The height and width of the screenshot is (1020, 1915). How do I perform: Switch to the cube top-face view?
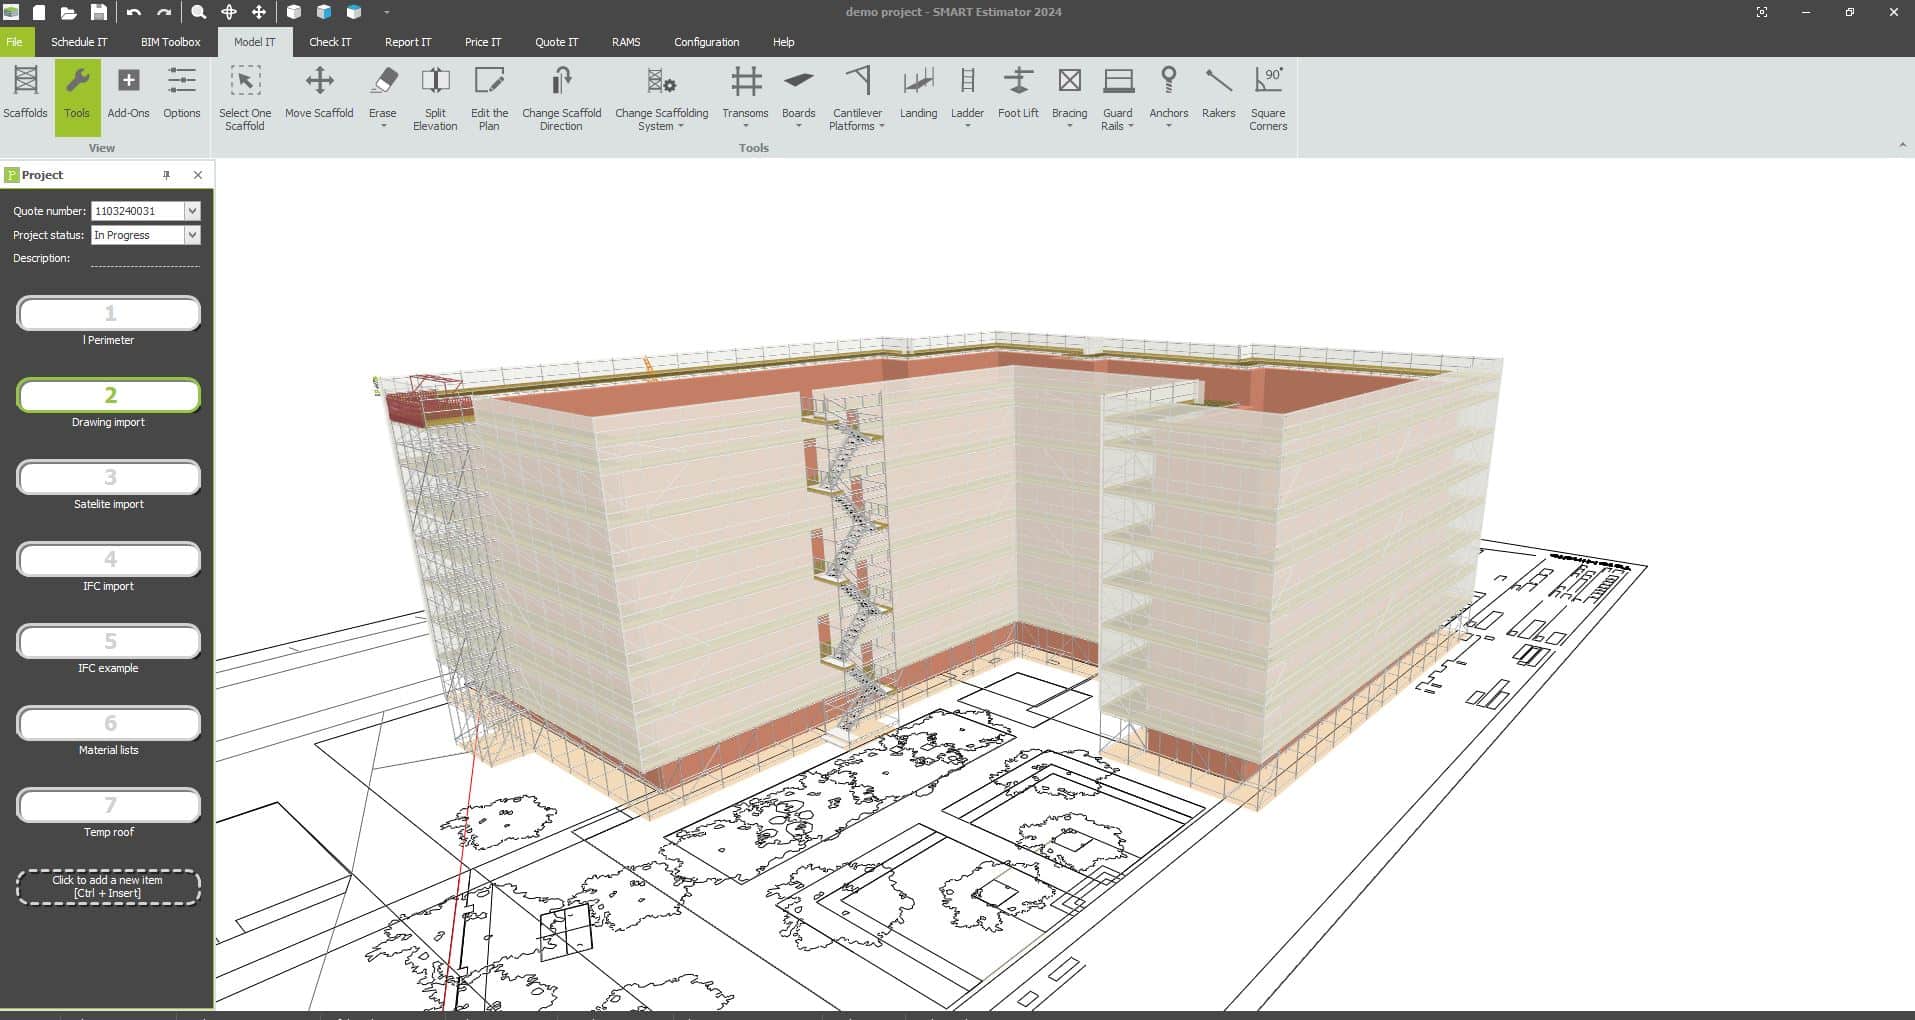354,12
